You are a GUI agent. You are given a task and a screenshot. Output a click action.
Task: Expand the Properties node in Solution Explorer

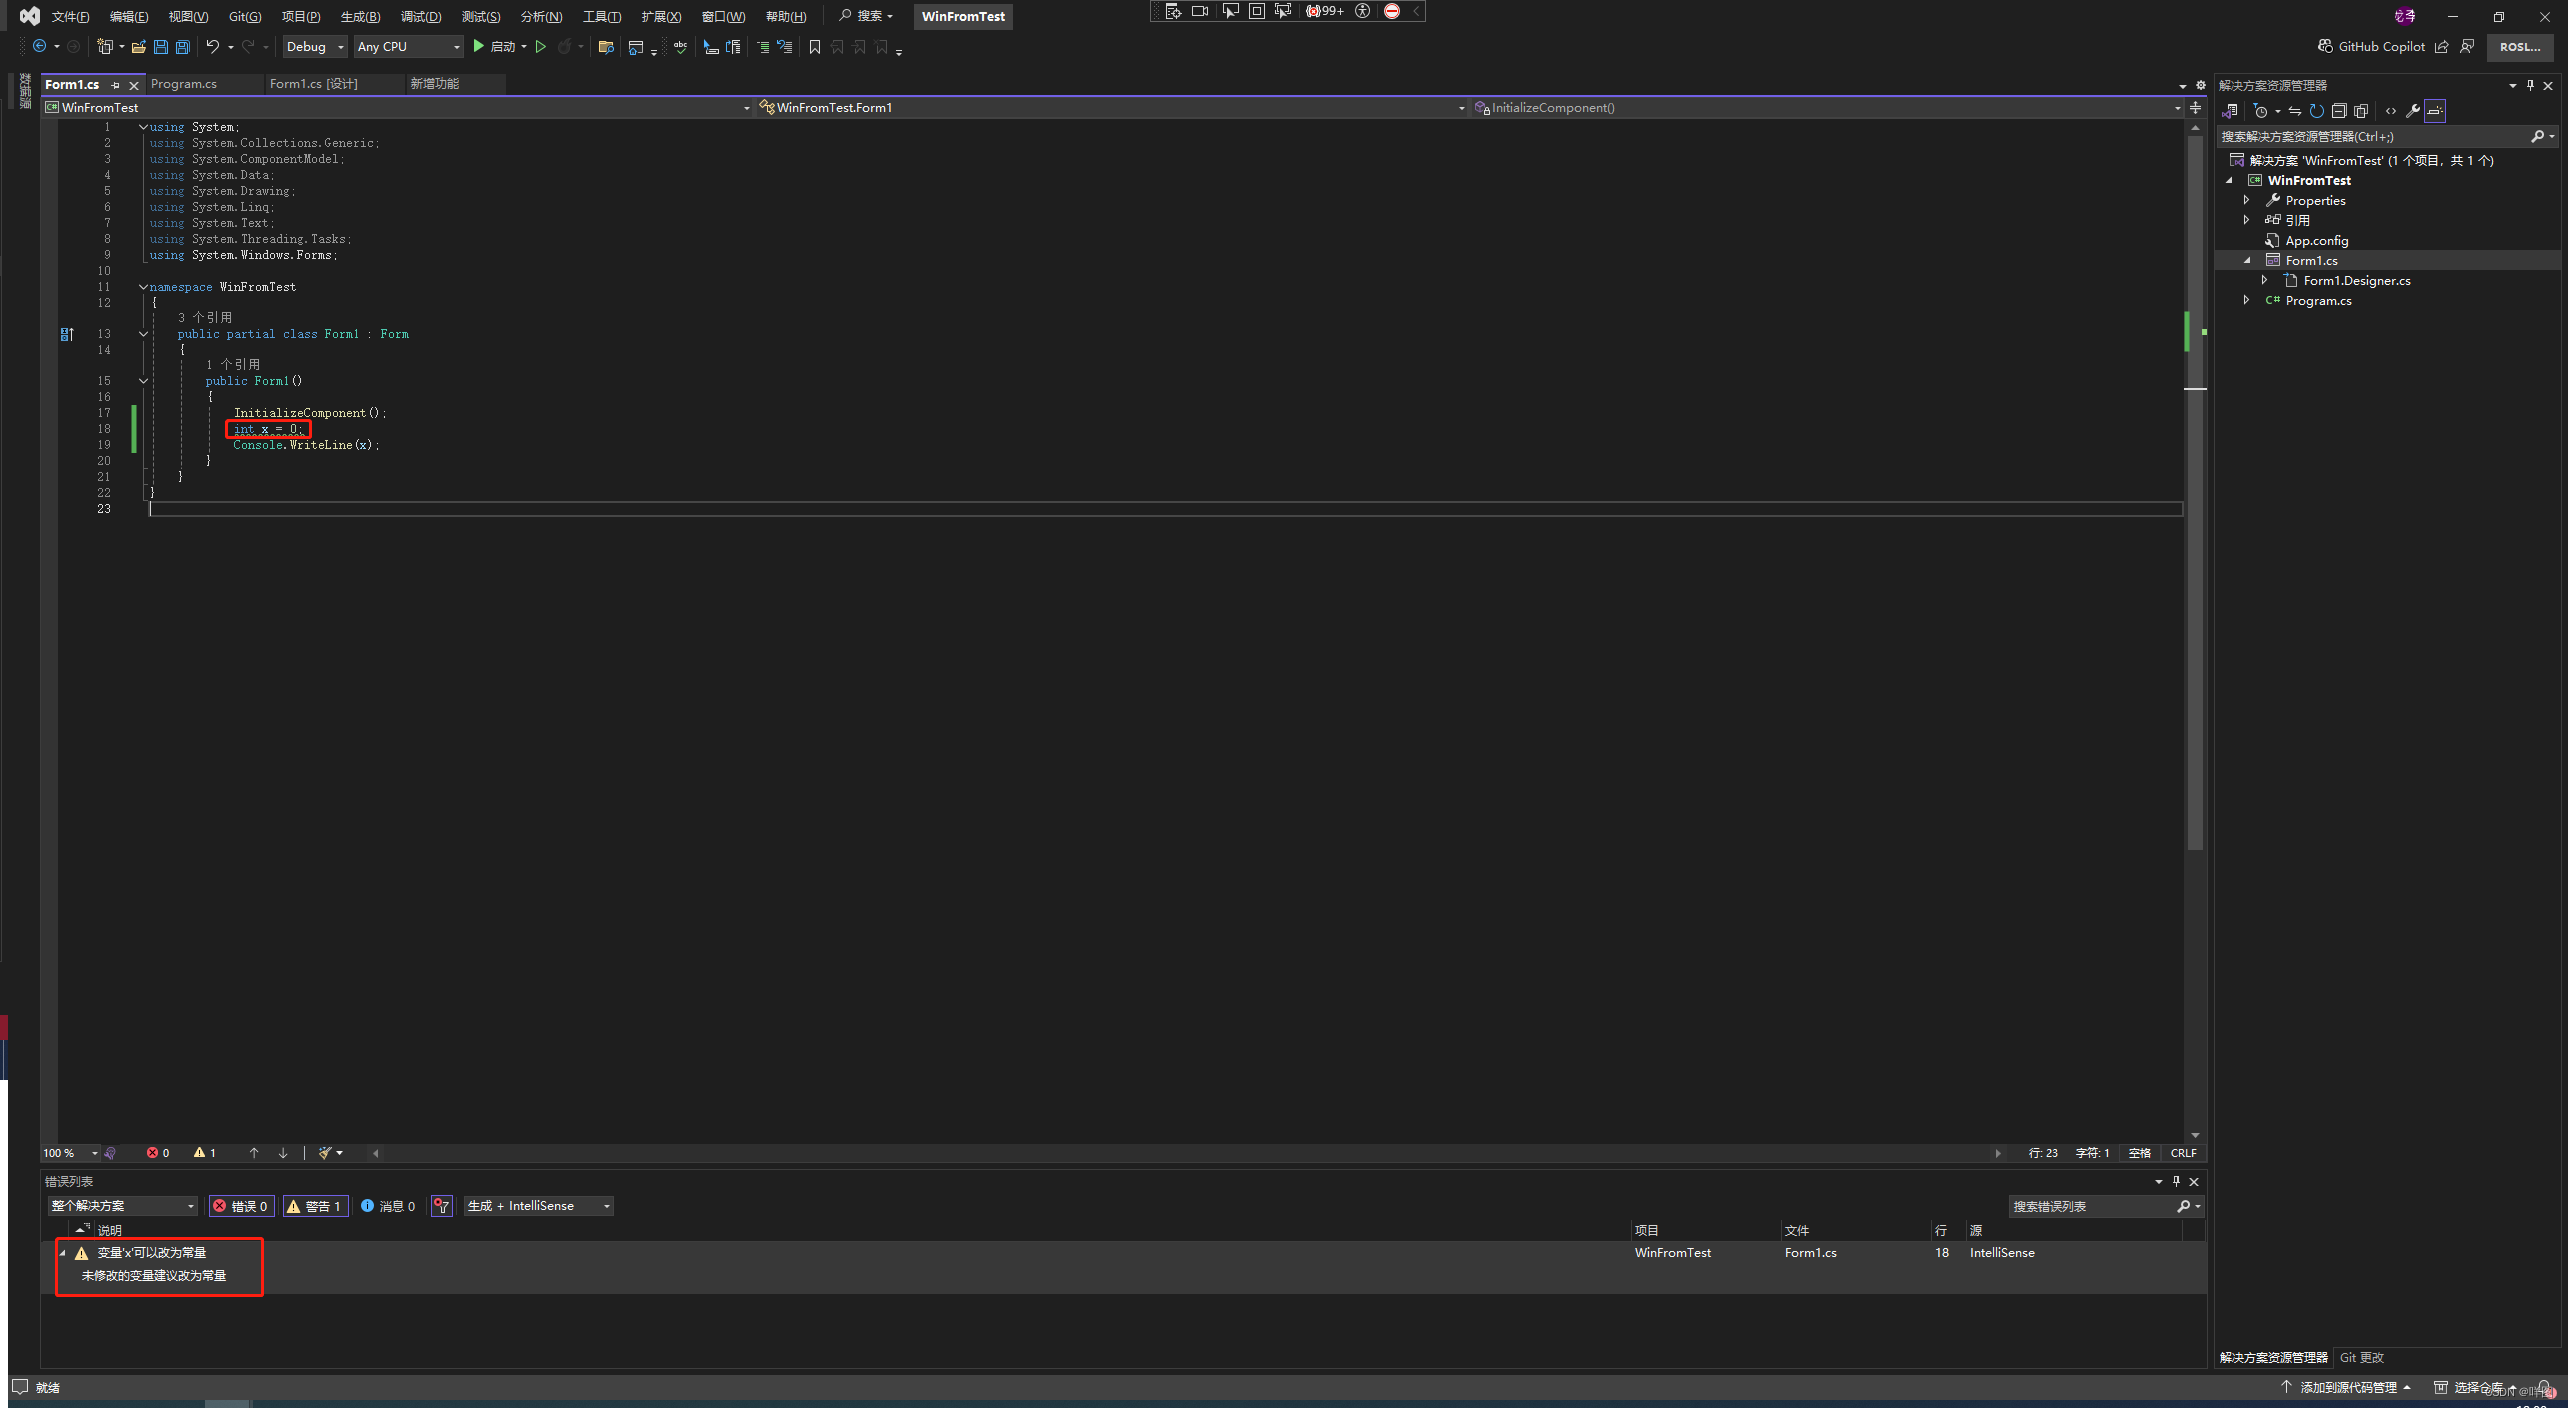2247,200
